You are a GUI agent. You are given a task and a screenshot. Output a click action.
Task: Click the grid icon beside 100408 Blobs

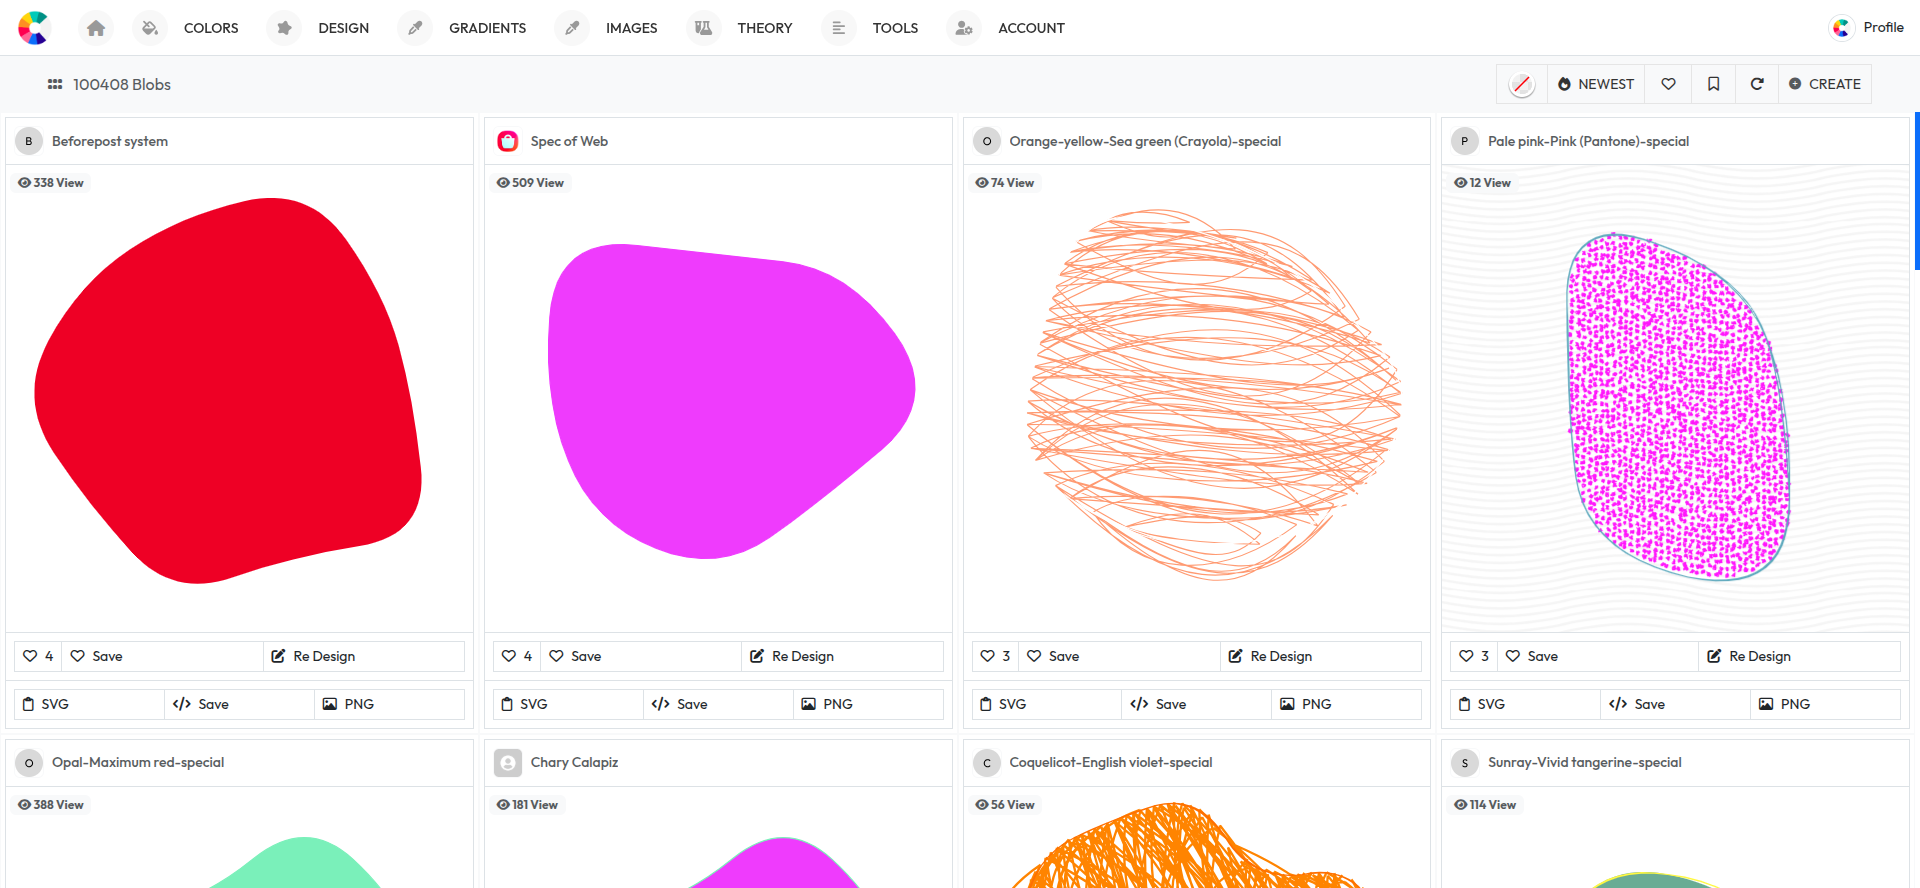55,85
